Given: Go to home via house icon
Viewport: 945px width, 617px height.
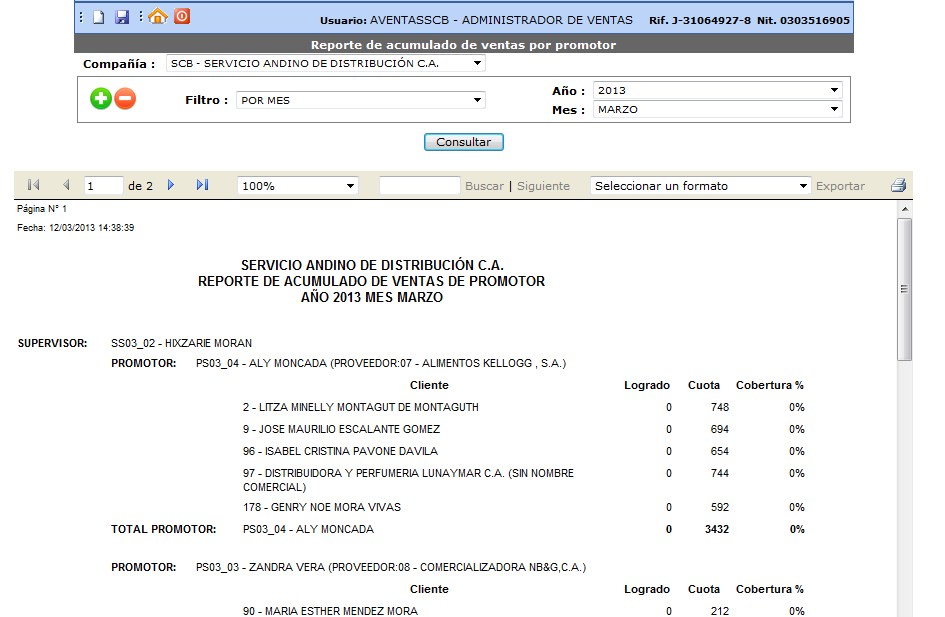Looking at the screenshot, I should [x=157, y=16].
